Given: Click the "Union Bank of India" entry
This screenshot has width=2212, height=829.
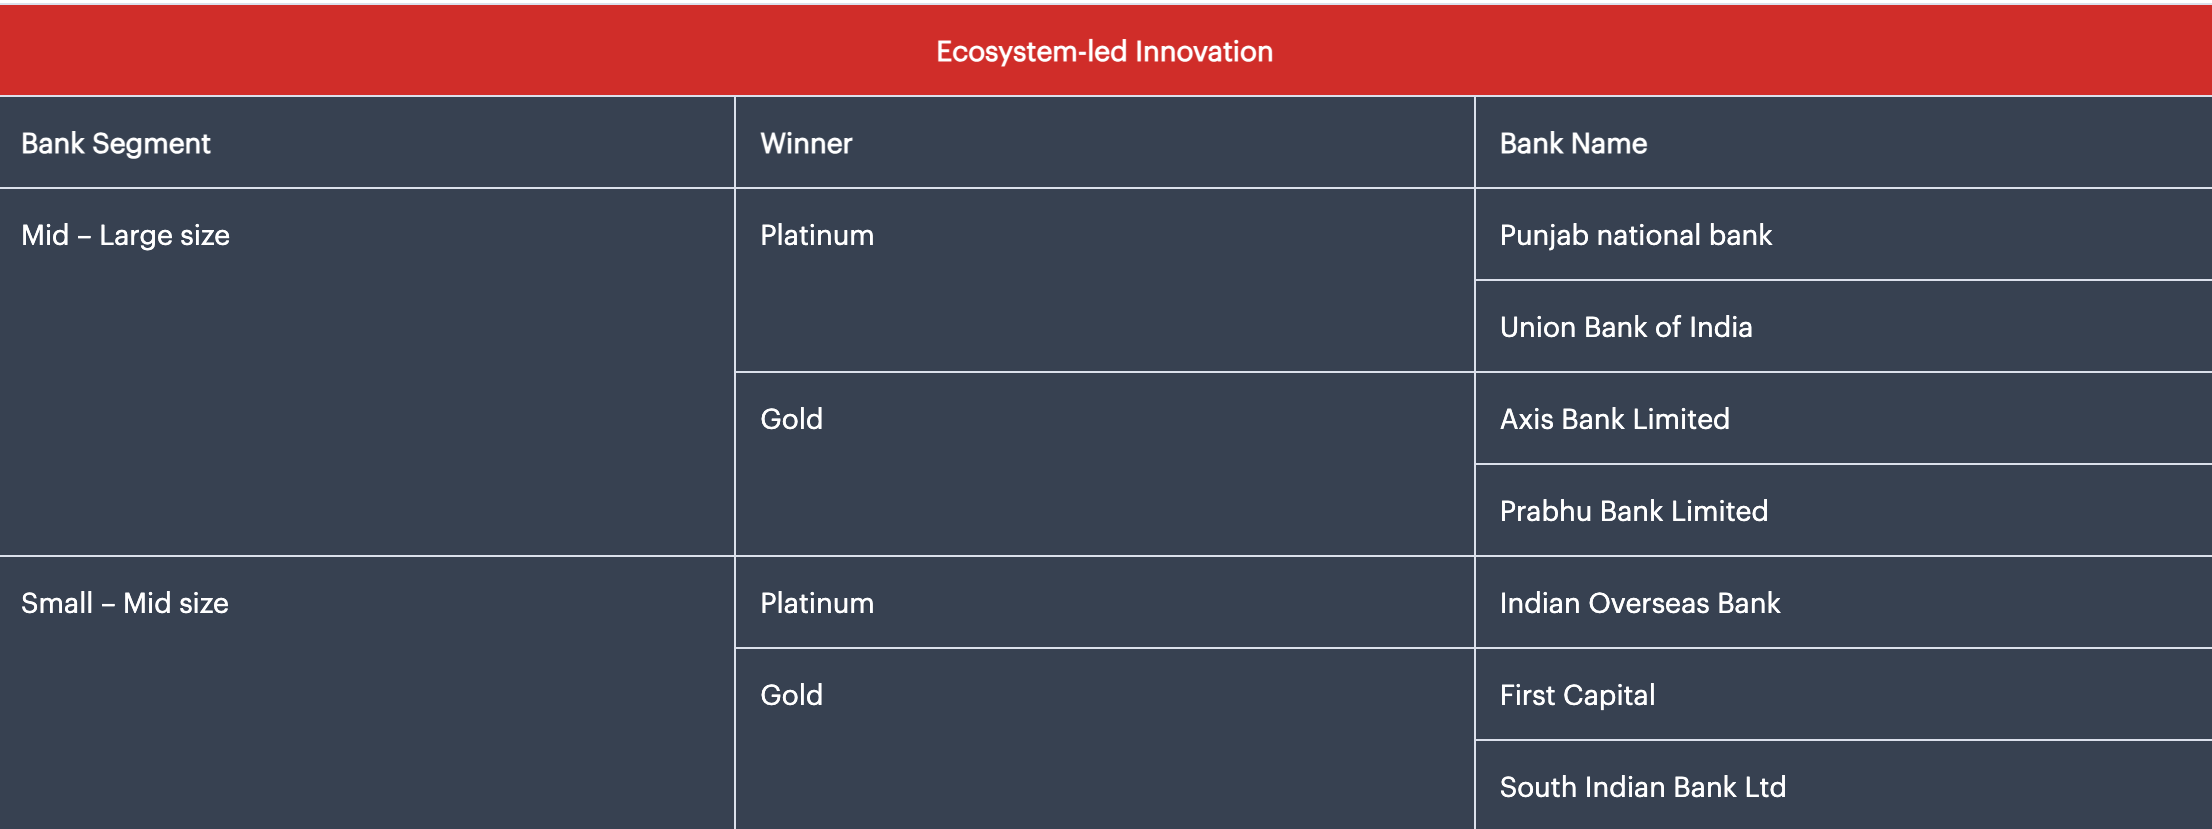Looking at the screenshot, I should click(1625, 328).
